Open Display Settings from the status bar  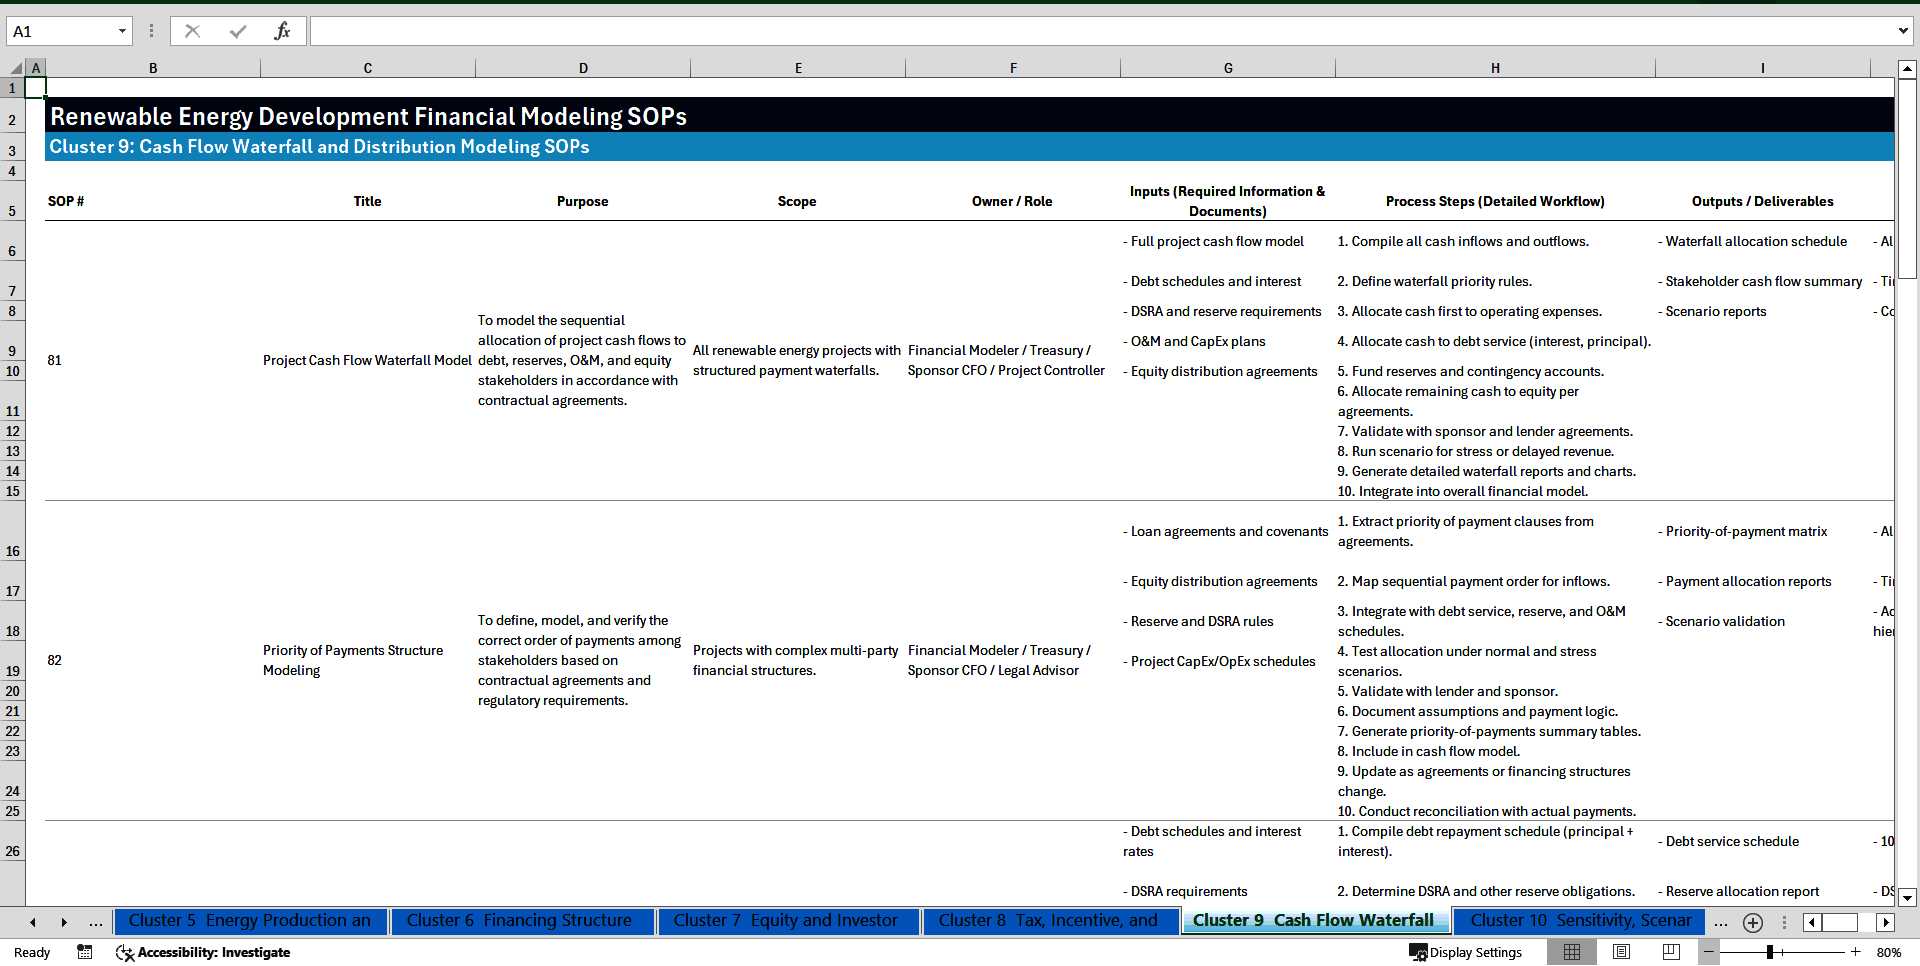[1465, 952]
